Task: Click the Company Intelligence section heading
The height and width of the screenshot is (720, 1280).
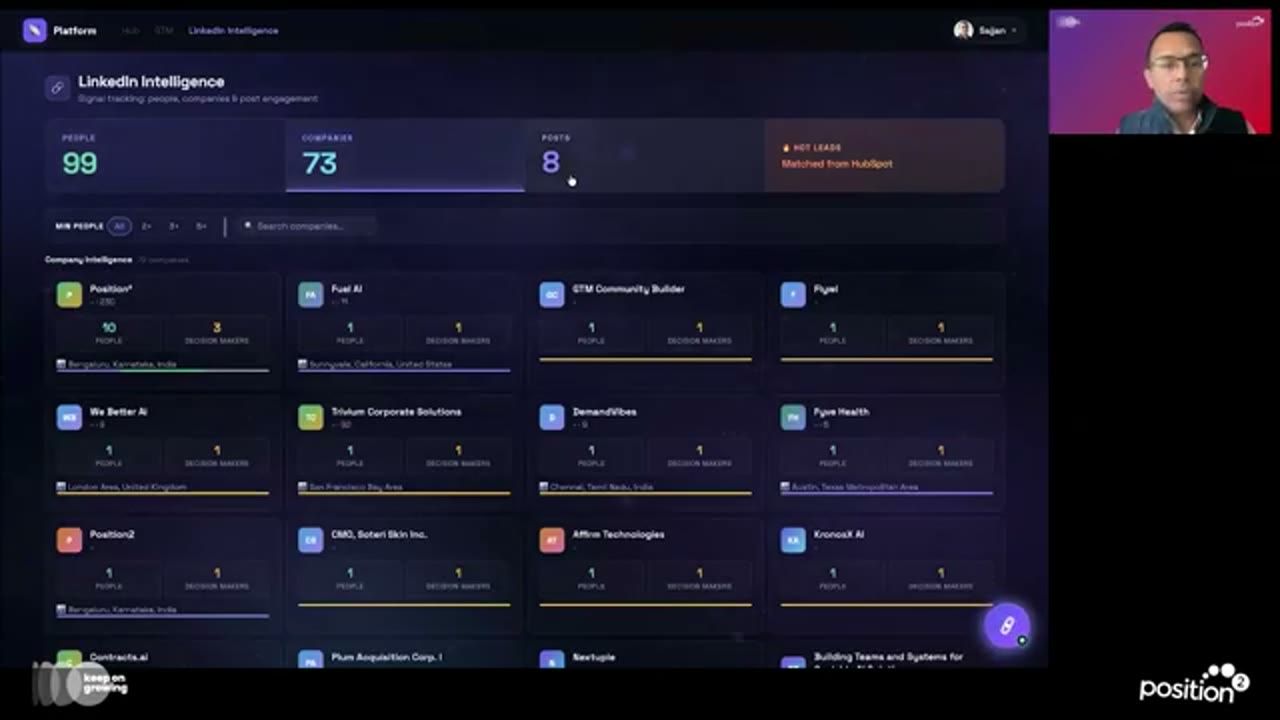Action: click(x=88, y=260)
